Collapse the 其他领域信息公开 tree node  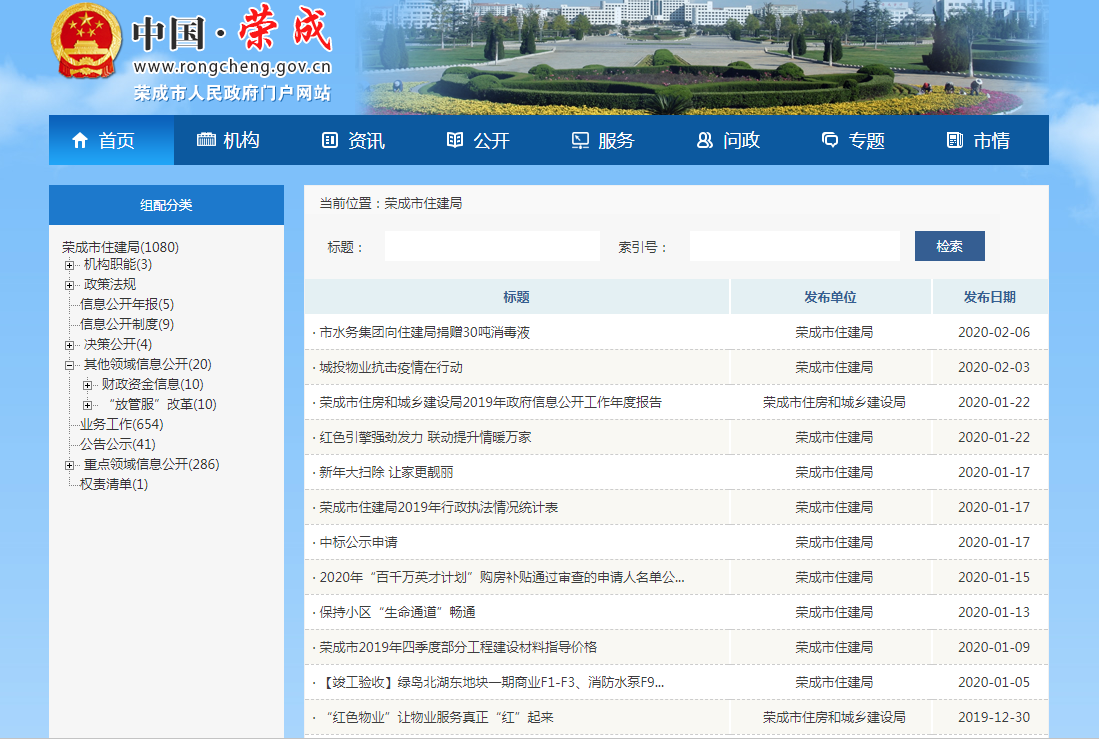pyautogui.click(x=69, y=365)
